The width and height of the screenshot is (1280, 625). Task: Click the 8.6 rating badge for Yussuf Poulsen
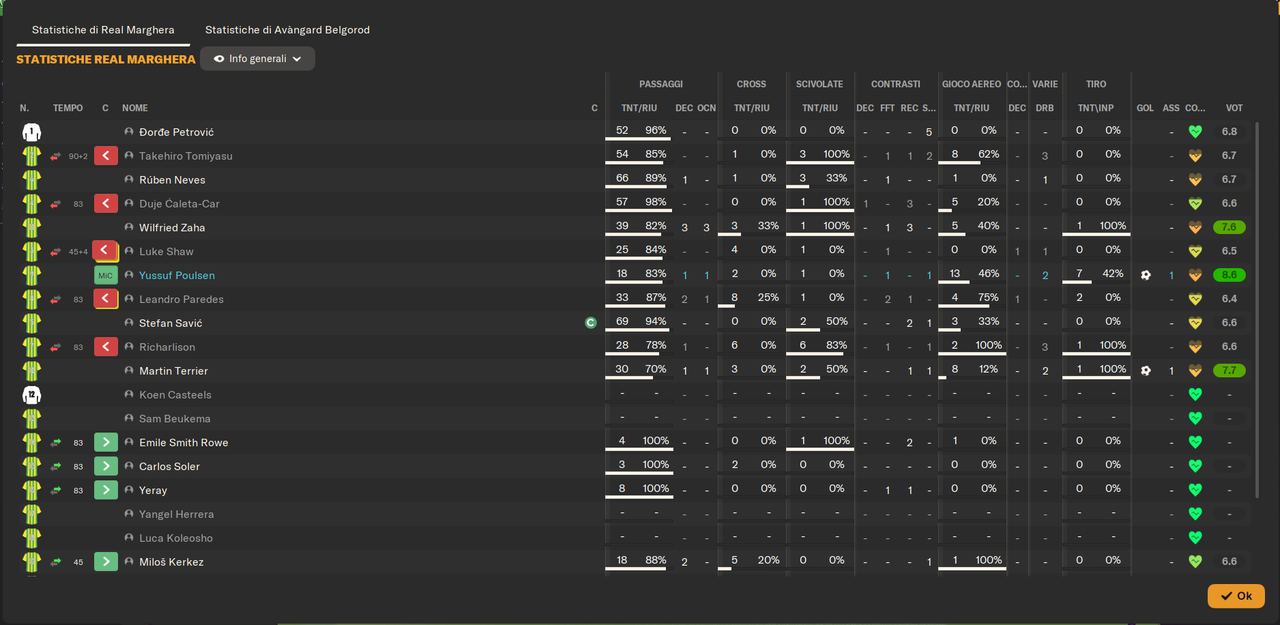1230,275
